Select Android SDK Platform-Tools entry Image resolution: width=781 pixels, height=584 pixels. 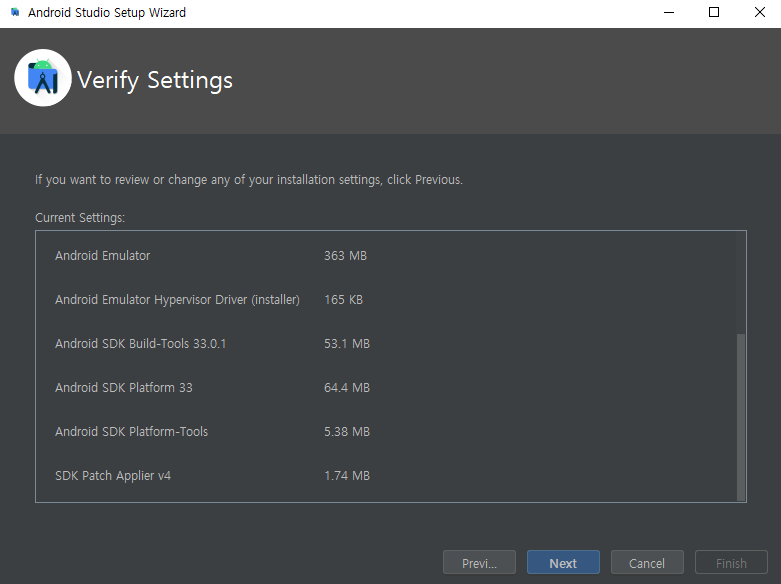[x=131, y=432]
